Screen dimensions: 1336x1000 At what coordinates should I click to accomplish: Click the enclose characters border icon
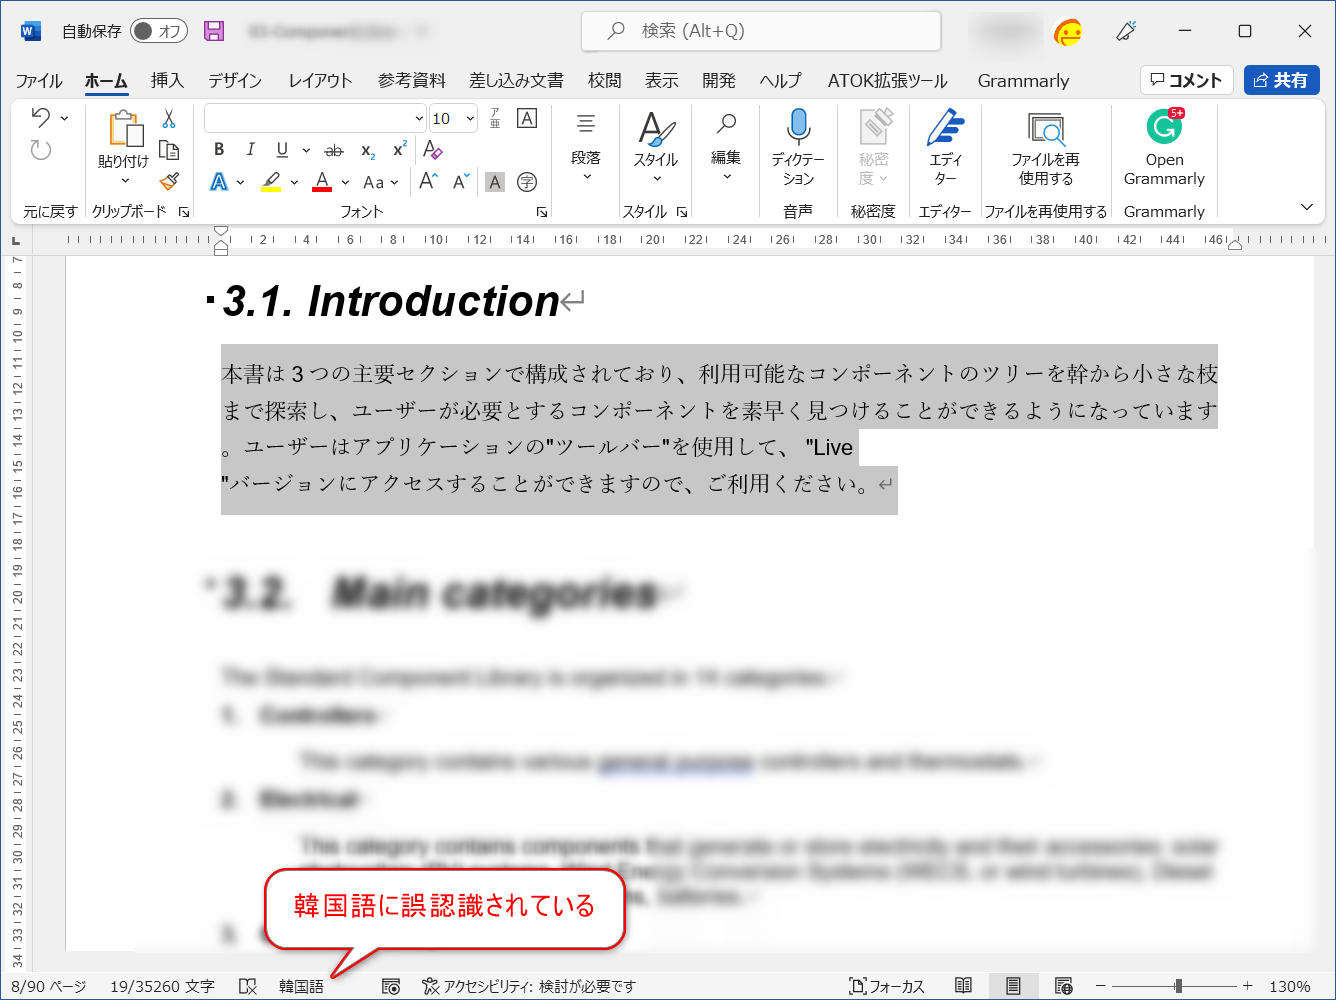(527, 118)
